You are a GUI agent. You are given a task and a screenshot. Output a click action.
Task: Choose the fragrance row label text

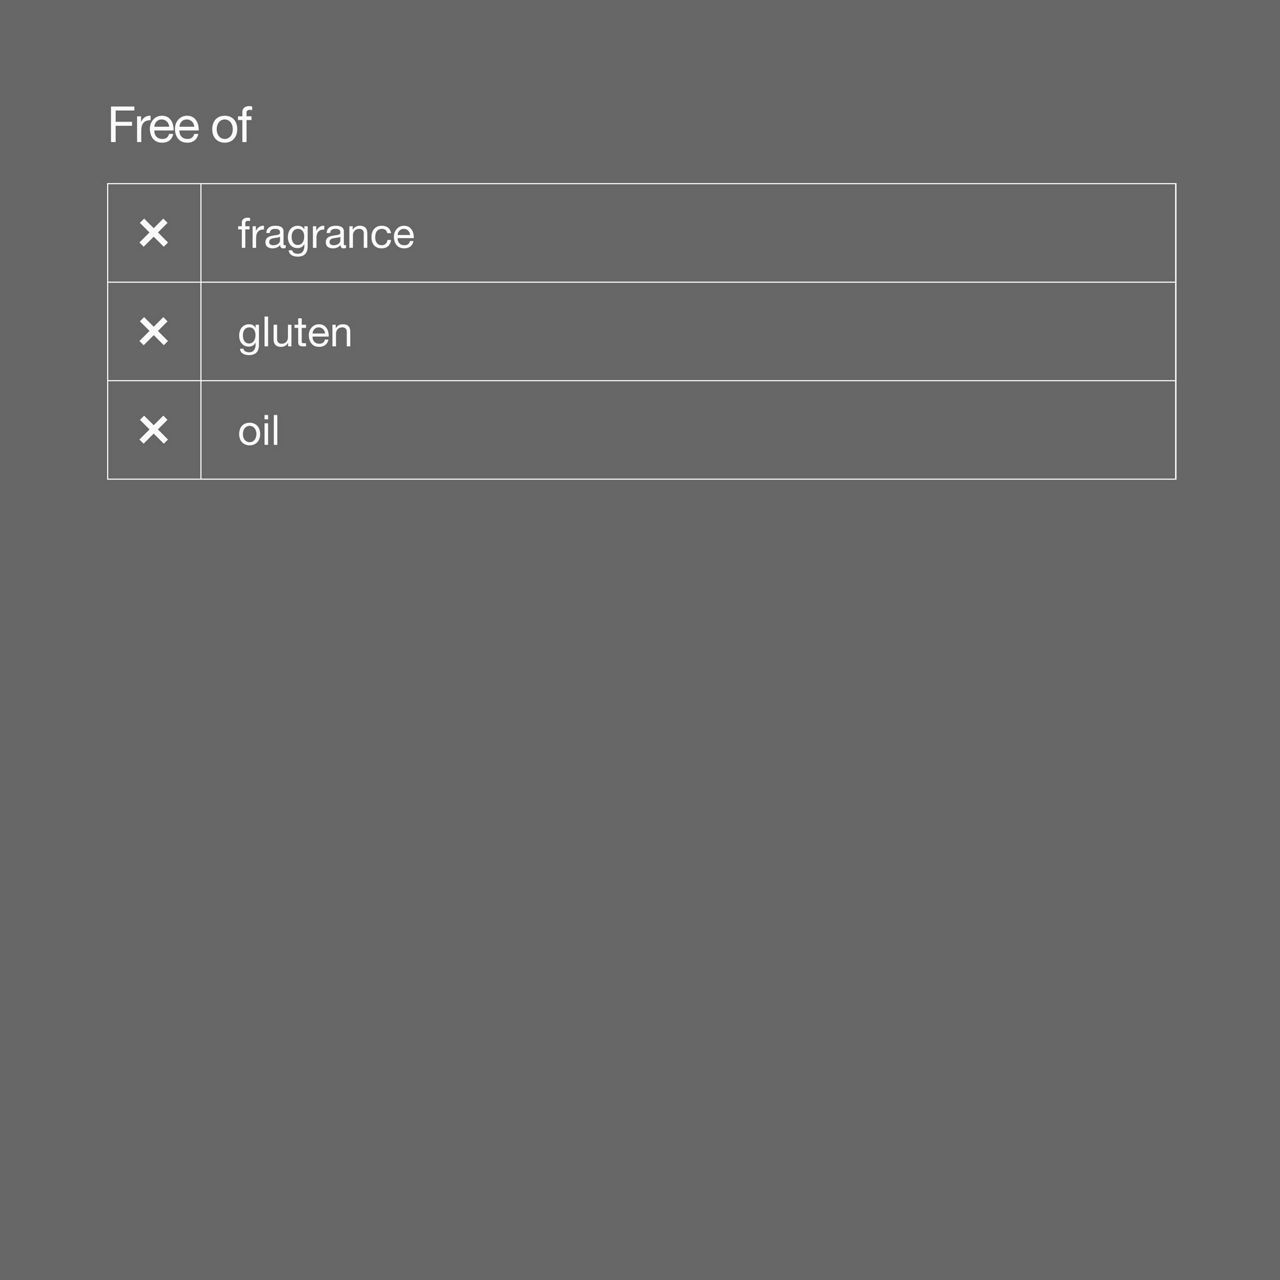pyautogui.click(x=326, y=235)
